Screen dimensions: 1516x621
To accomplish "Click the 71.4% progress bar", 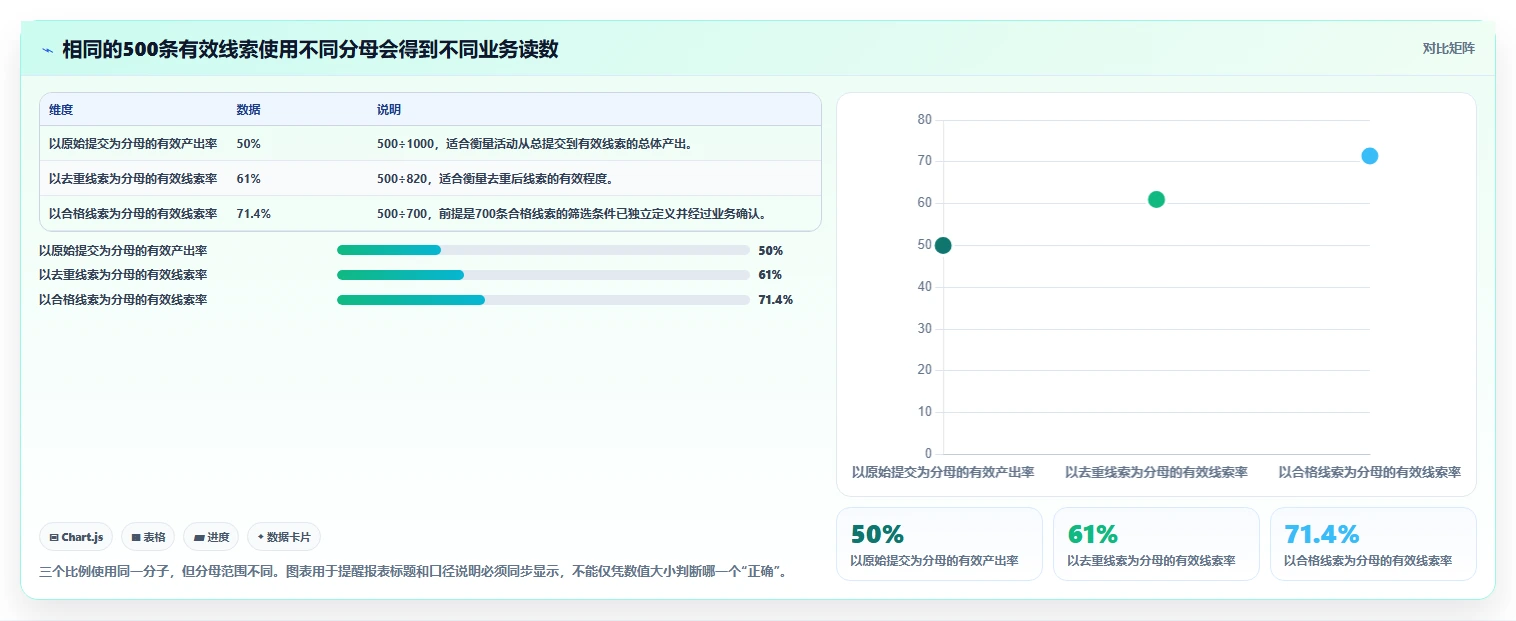I will click(543, 300).
